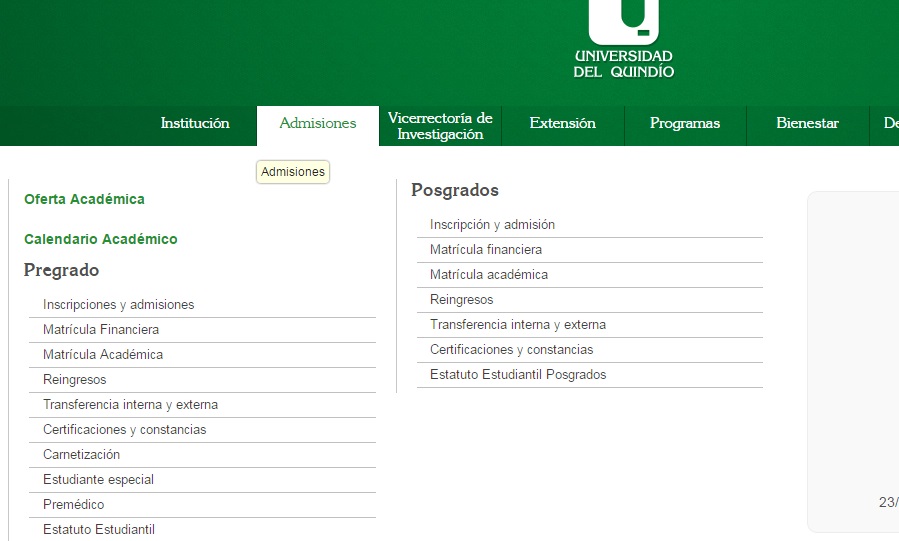Screen dimensions: 899x541
Task: Open the Extensión menu
Action: coord(562,123)
